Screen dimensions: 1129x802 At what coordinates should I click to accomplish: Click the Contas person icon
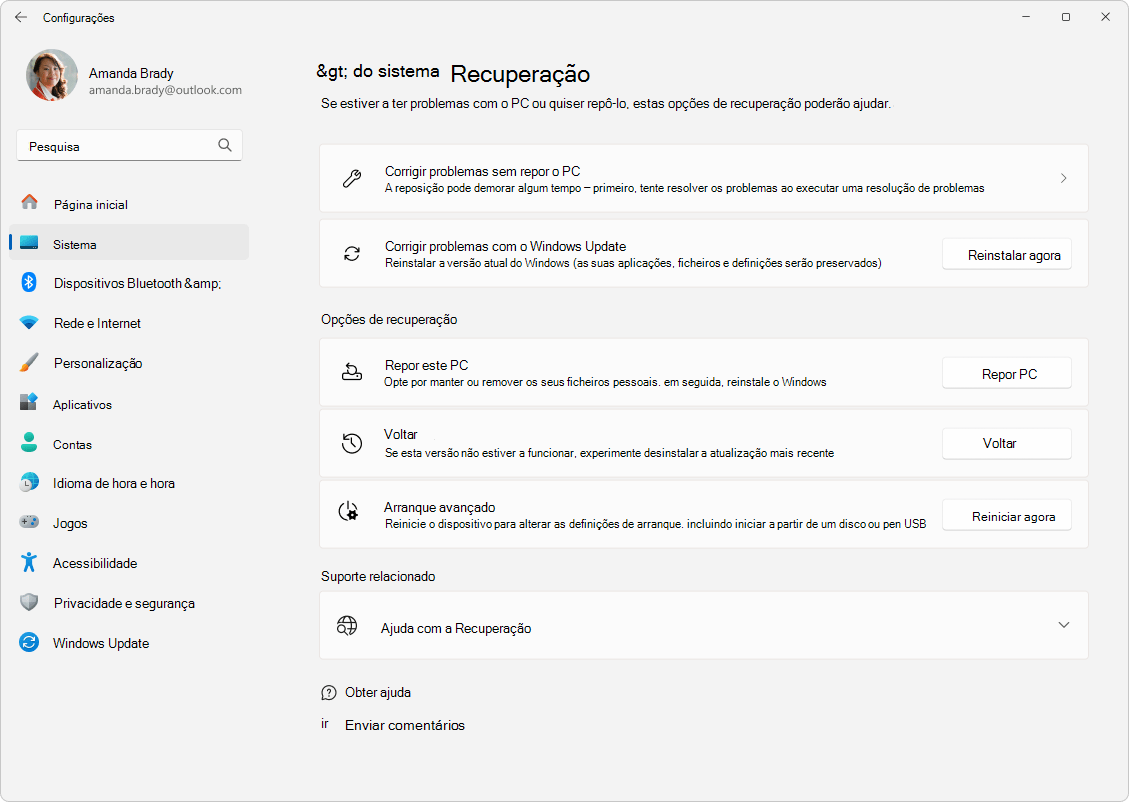(x=29, y=444)
